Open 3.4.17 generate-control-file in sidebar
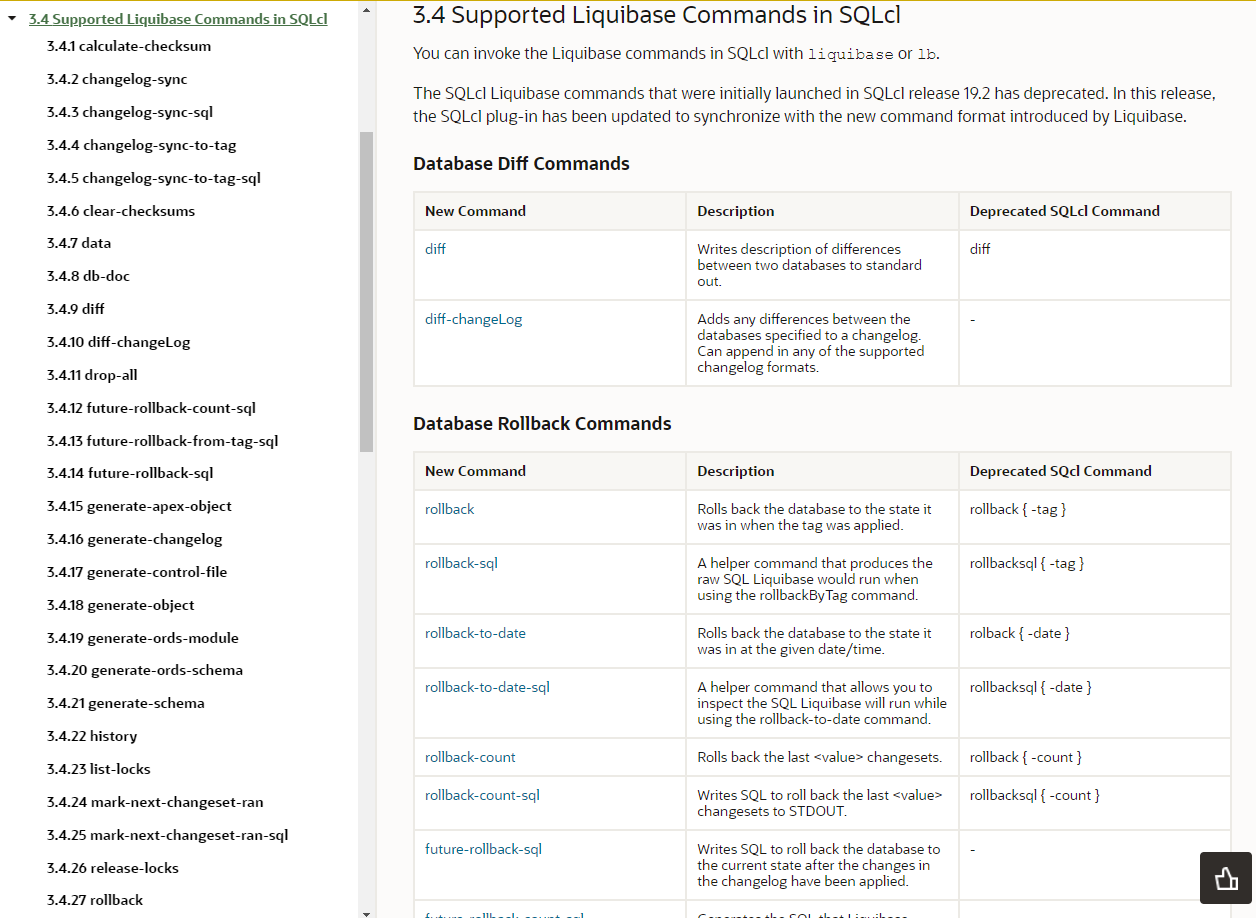 pos(137,572)
